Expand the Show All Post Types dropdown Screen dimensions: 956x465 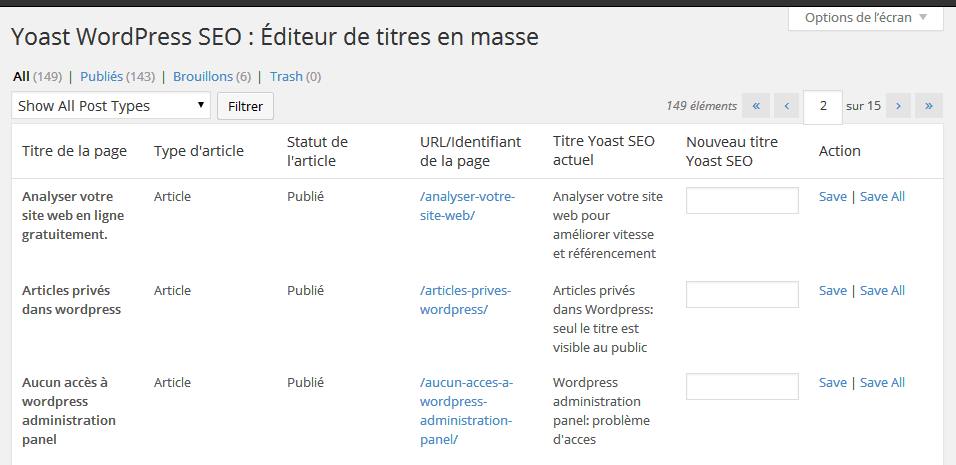(x=111, y=105)
